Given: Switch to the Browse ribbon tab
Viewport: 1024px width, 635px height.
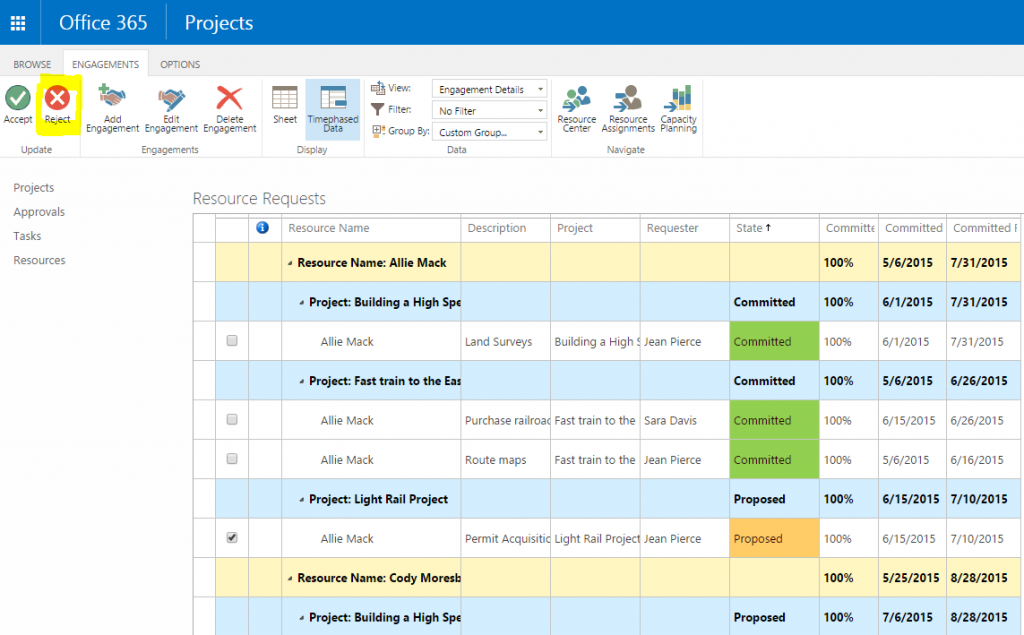Looking at the screenshot, I should (x=32, y=64).
